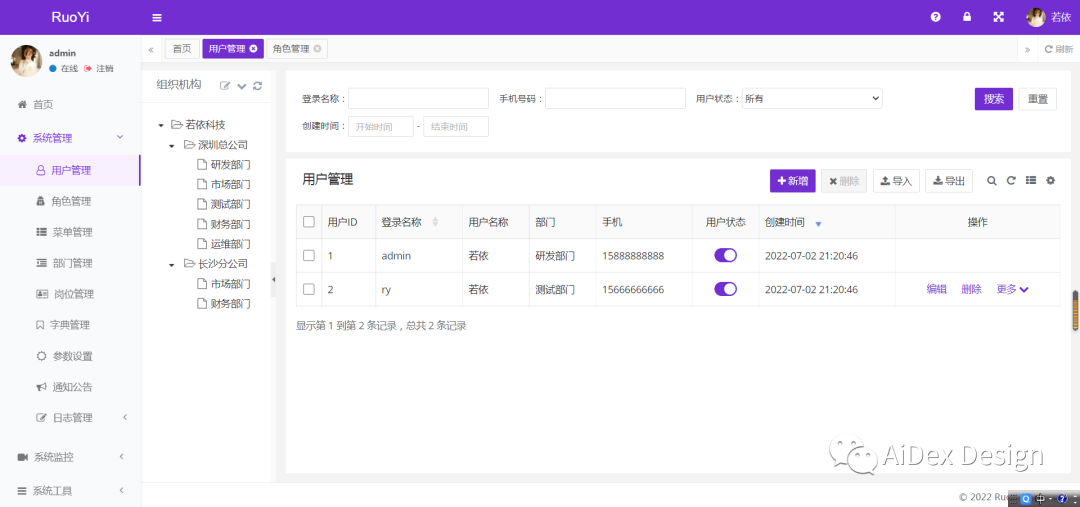Toggle the table card view icon
1080x507 pixels.
[x=1031, y=180]
